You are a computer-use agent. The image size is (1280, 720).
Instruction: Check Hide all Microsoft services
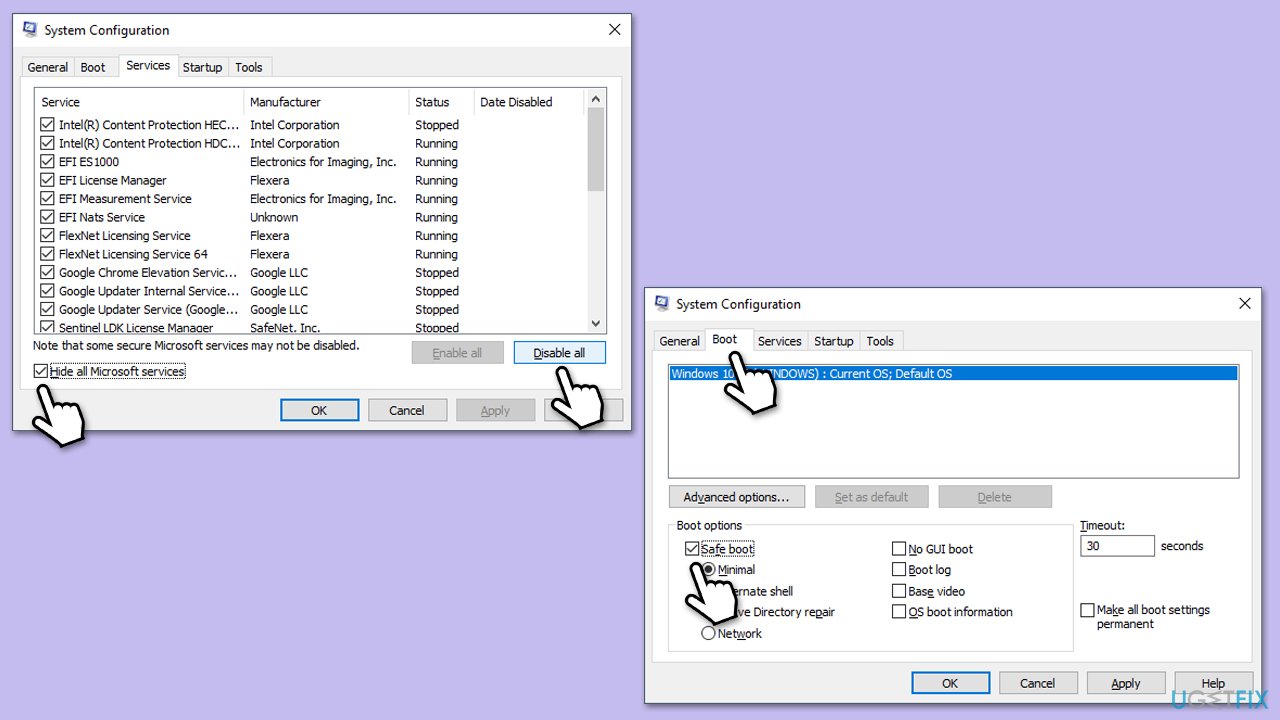[41, 372]
